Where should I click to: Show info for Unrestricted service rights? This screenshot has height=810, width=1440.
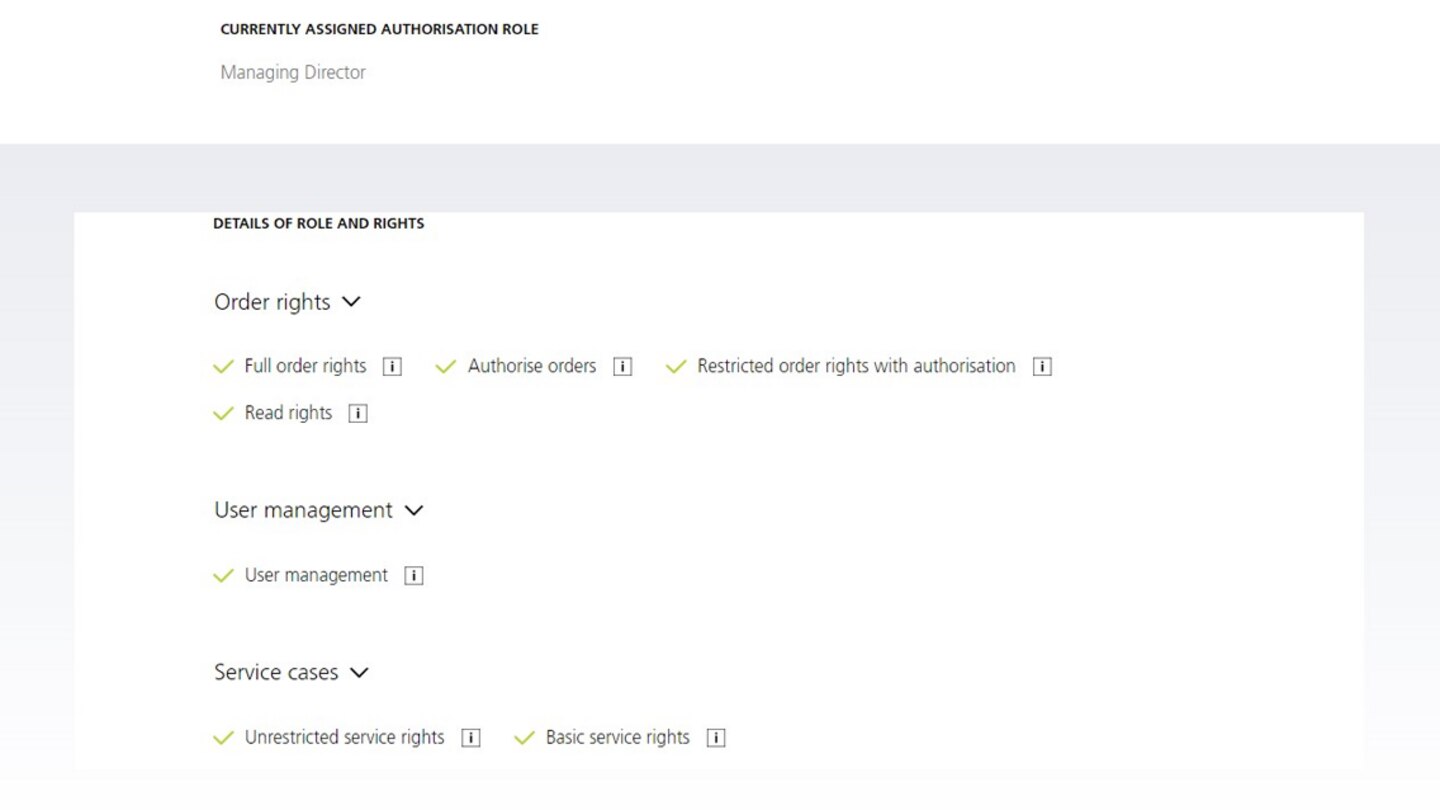tap(471, 738)
